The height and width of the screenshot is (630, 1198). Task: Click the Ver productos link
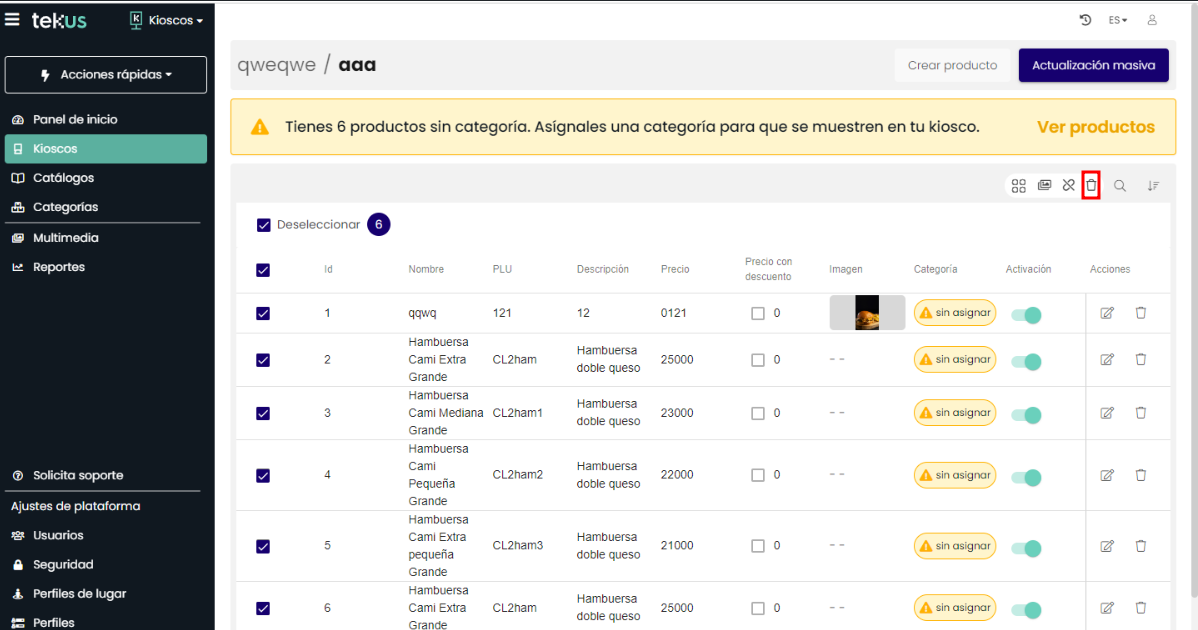1095,127
